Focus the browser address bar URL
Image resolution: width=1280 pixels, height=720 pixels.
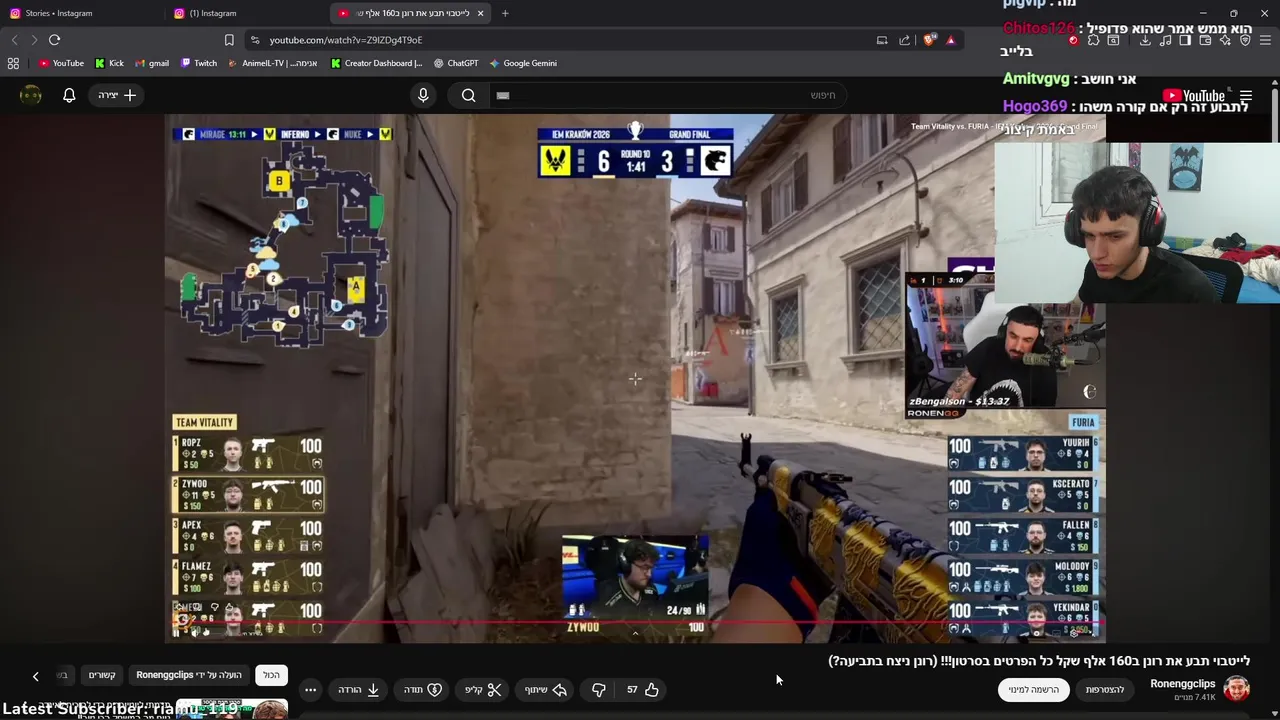point(346,40)
